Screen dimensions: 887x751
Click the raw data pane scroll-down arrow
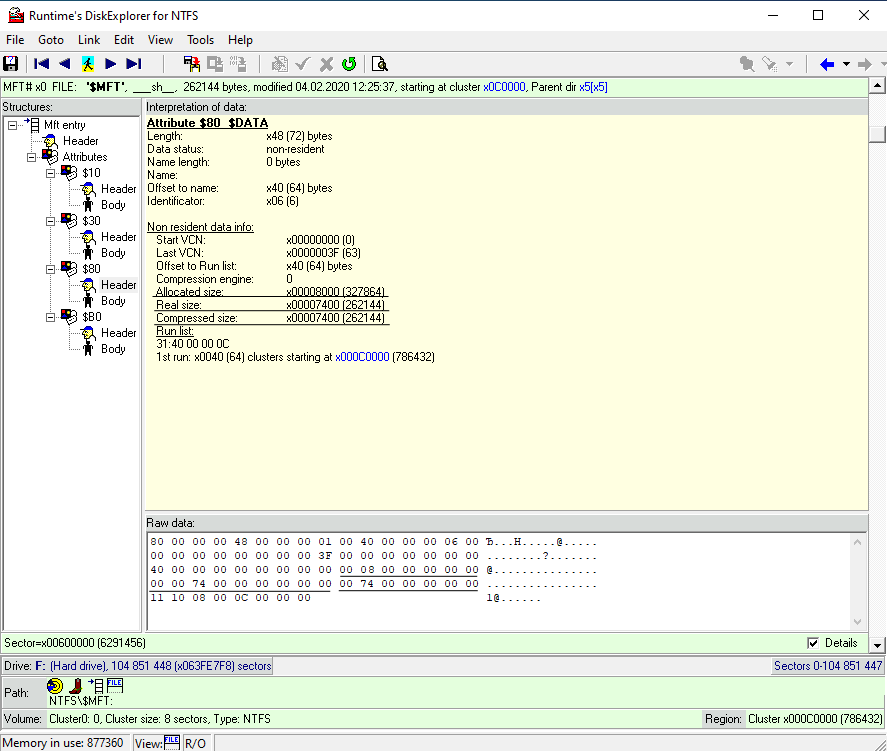(x=858, y=622)
